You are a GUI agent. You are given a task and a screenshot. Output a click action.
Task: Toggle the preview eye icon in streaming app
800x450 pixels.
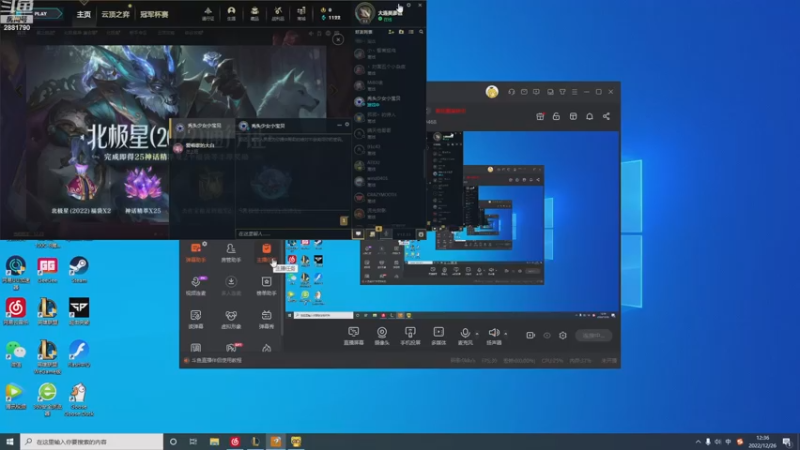[547, 335]
